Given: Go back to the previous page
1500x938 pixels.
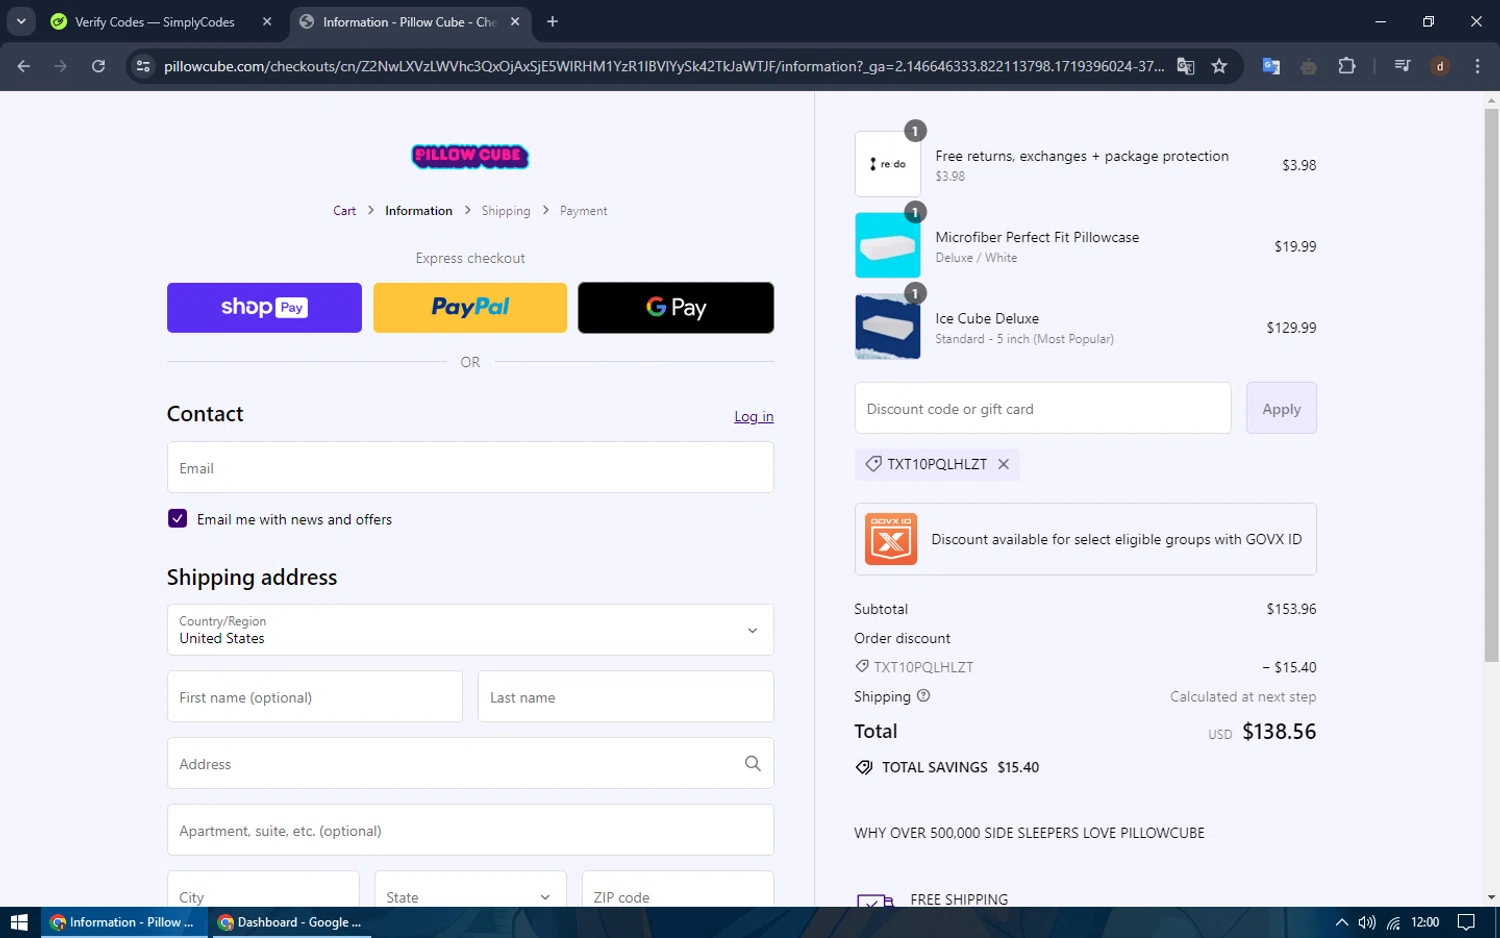Looking at the screenshot, I should (24, 66).
